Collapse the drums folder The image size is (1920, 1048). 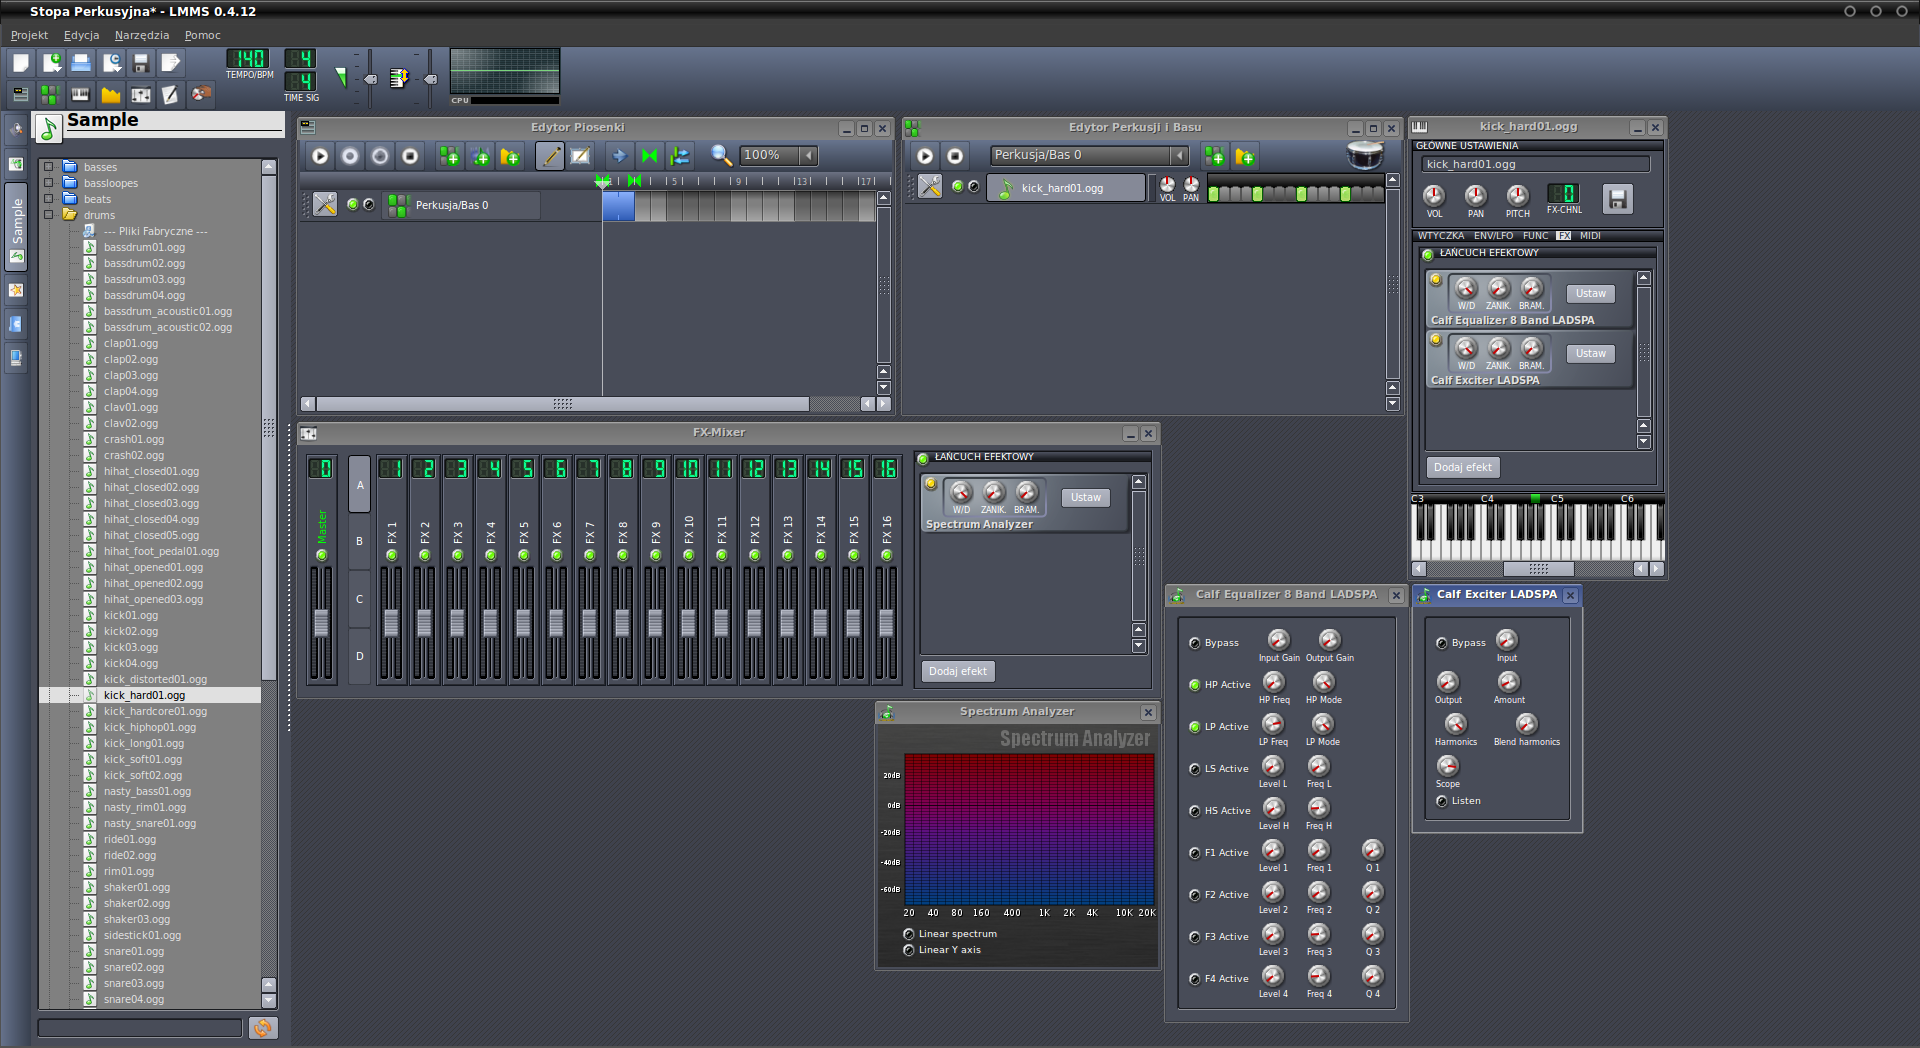tap(48, 215)
